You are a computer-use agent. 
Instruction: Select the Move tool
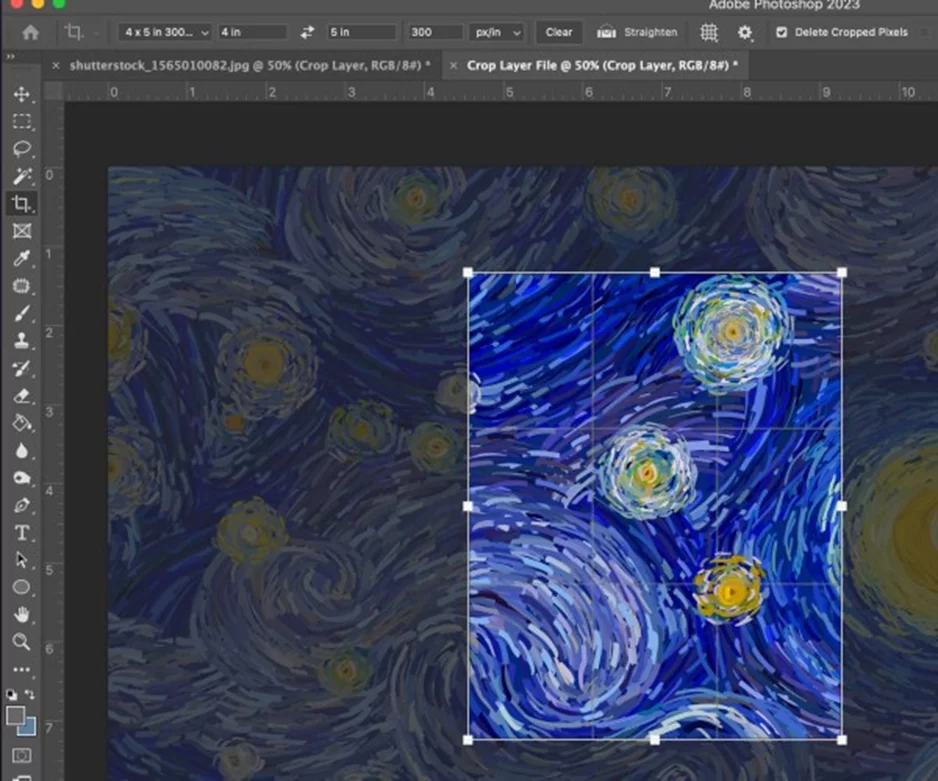pyautogui.click(x=22, y=94)
